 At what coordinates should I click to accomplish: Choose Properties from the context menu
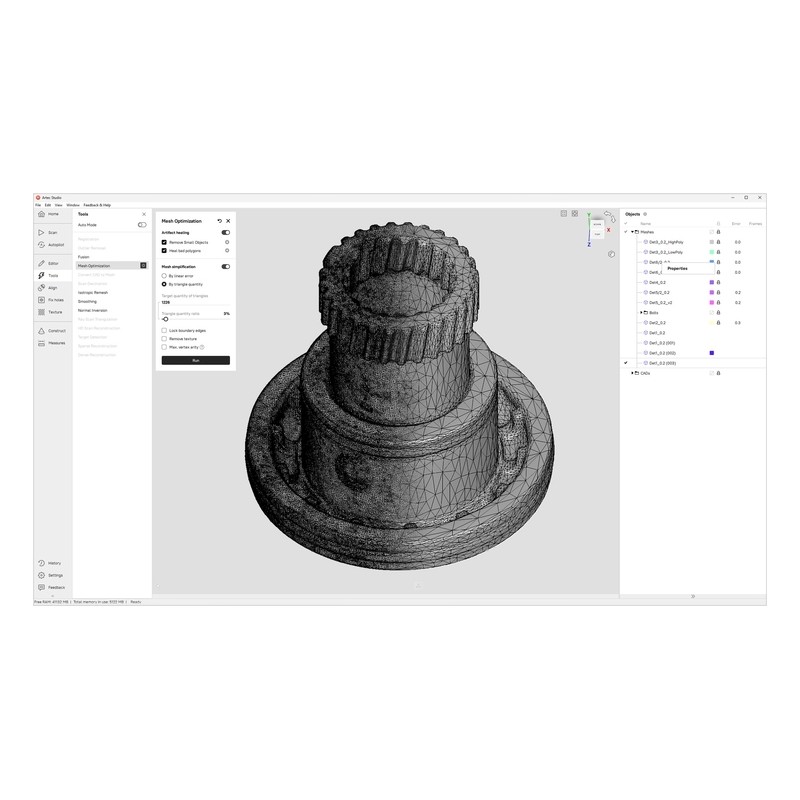click(x=678, y=268)
